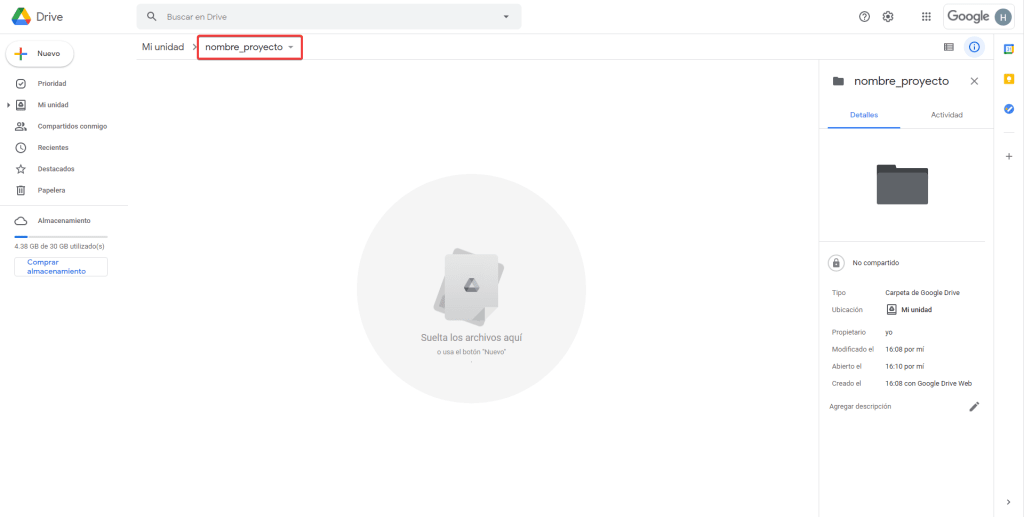The image size is (1024, 517).
Task: Collapse the side panel chevron
Action: (1009, 501)
